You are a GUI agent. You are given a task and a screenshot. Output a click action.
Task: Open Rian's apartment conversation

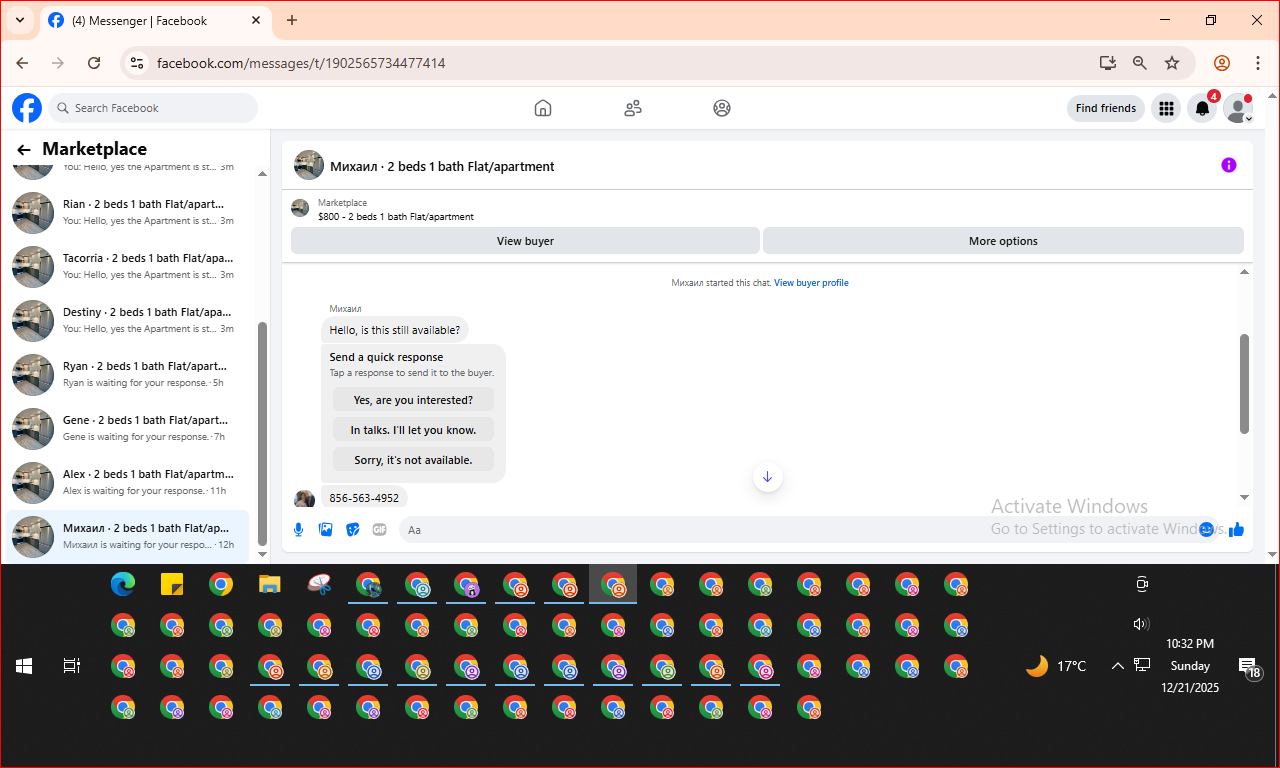128,212
